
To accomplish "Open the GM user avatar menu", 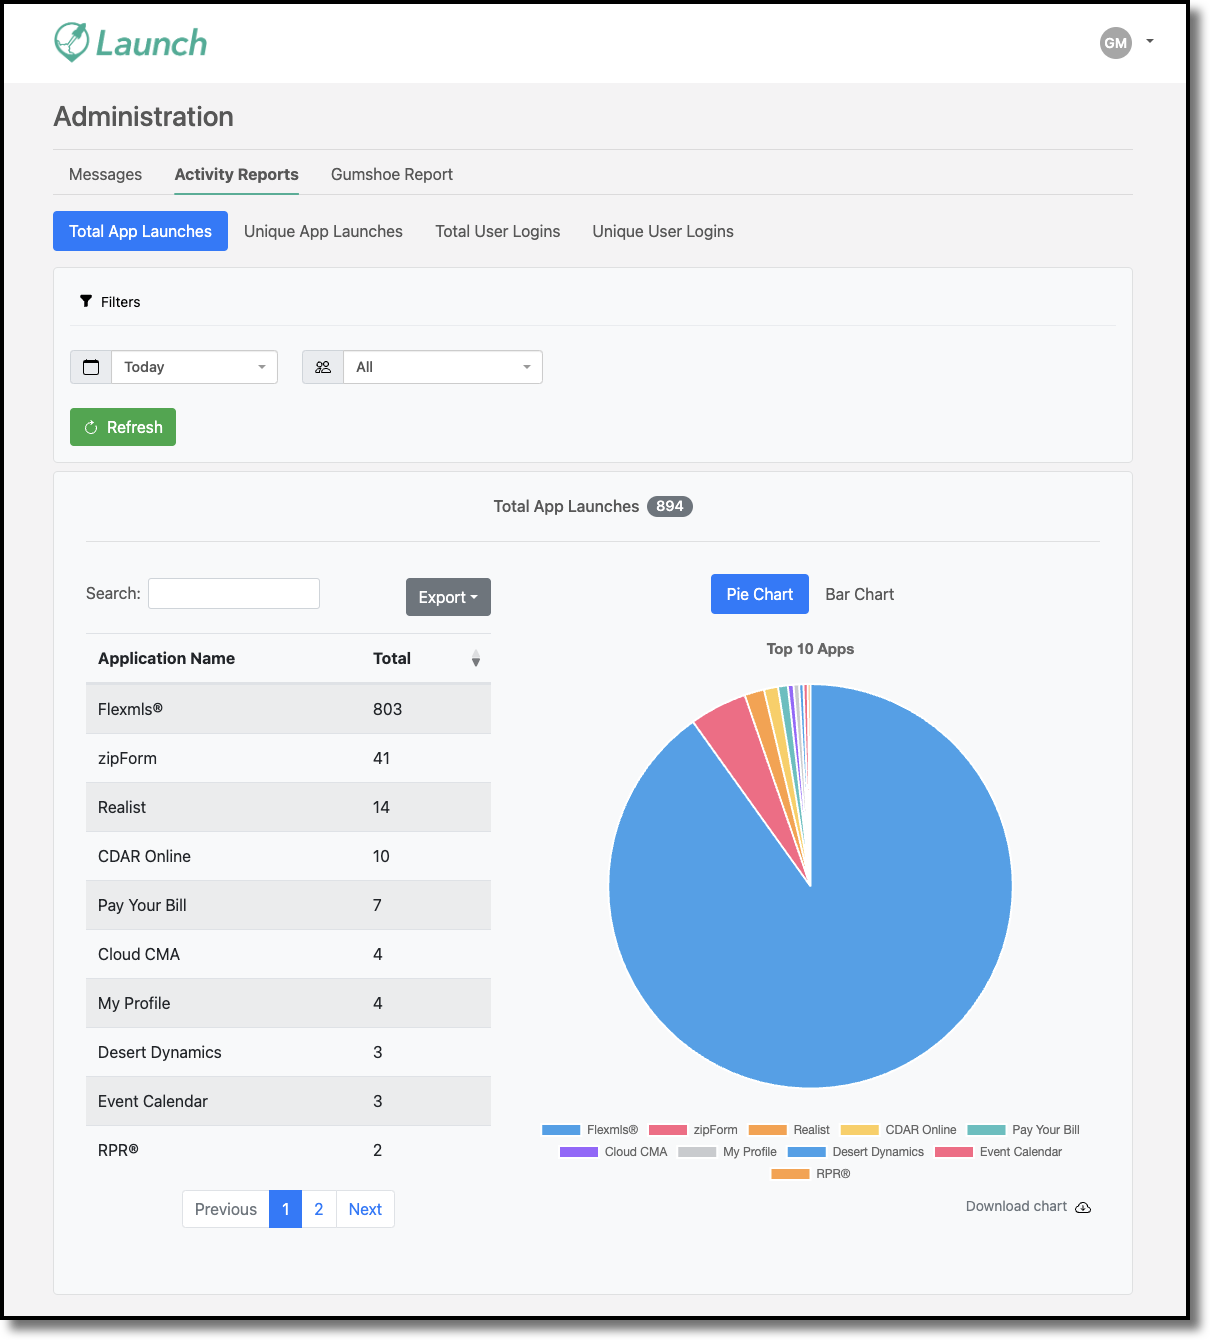I will (x=1115, y=43).
